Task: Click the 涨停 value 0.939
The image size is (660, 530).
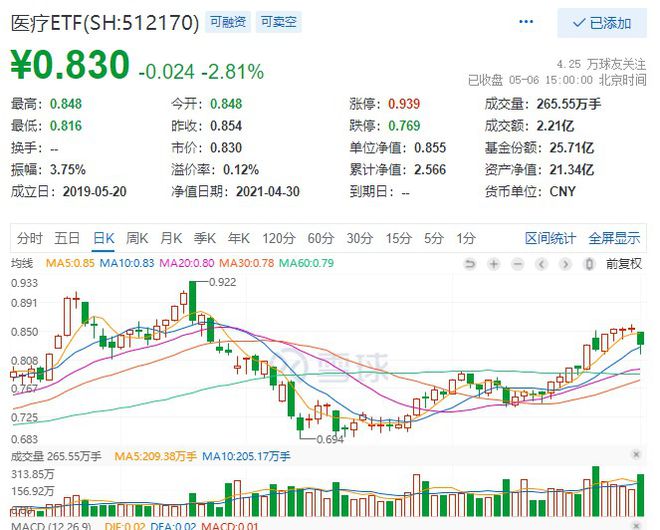Action: point(404,104)
